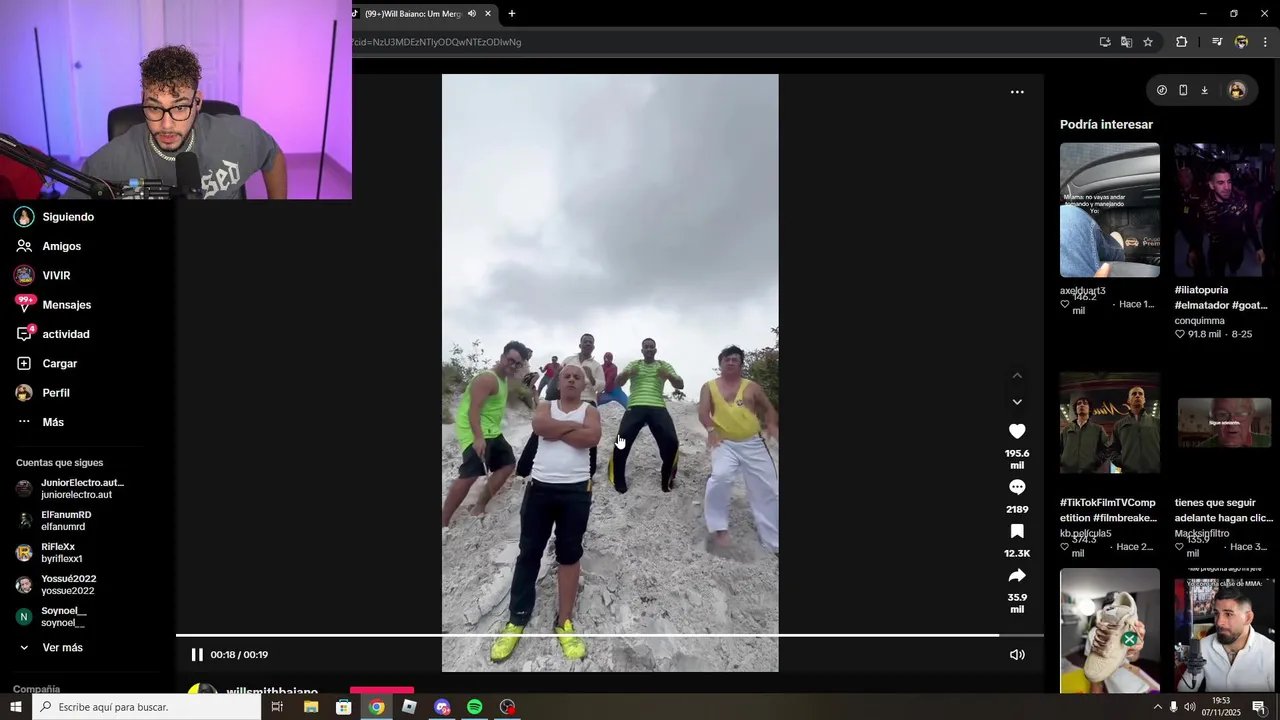Image resolution: width=1280 pixels, height=720 pixels.
Task: Open Yossué2022 followed account
Action: (x=56, y=585)
